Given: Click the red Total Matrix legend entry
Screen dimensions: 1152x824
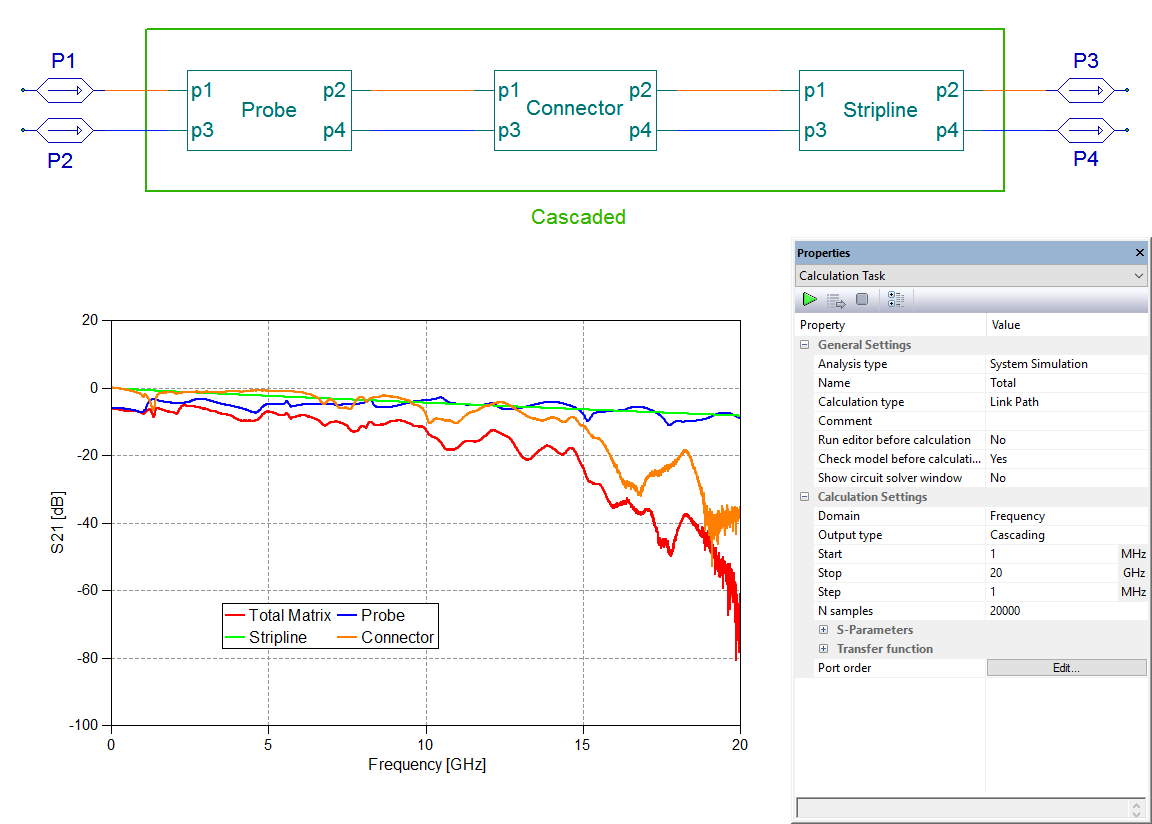Looking at the screenshot, I should [x=278, y=616].
